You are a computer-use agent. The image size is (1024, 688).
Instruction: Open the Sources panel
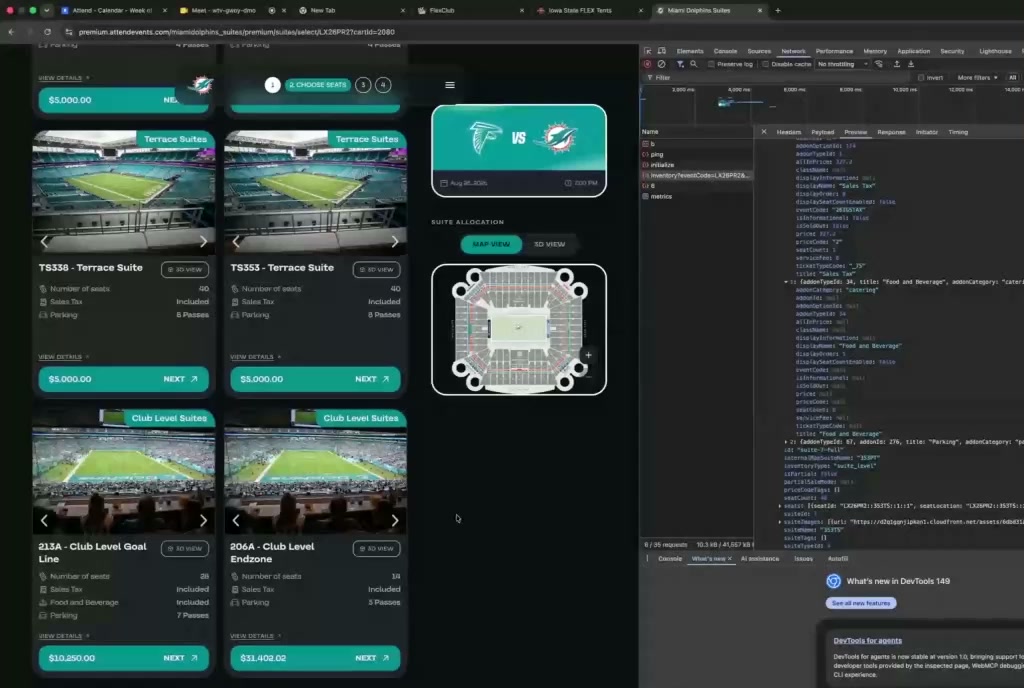click(x=759, y=51)
